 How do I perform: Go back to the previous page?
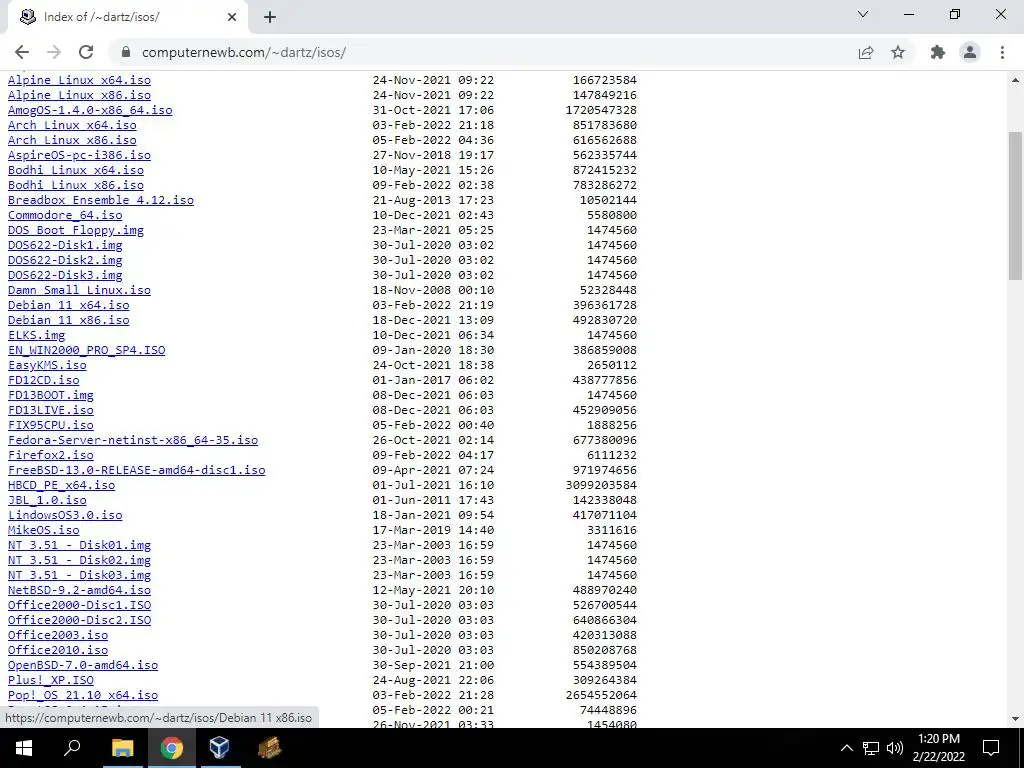coord(22,52)
